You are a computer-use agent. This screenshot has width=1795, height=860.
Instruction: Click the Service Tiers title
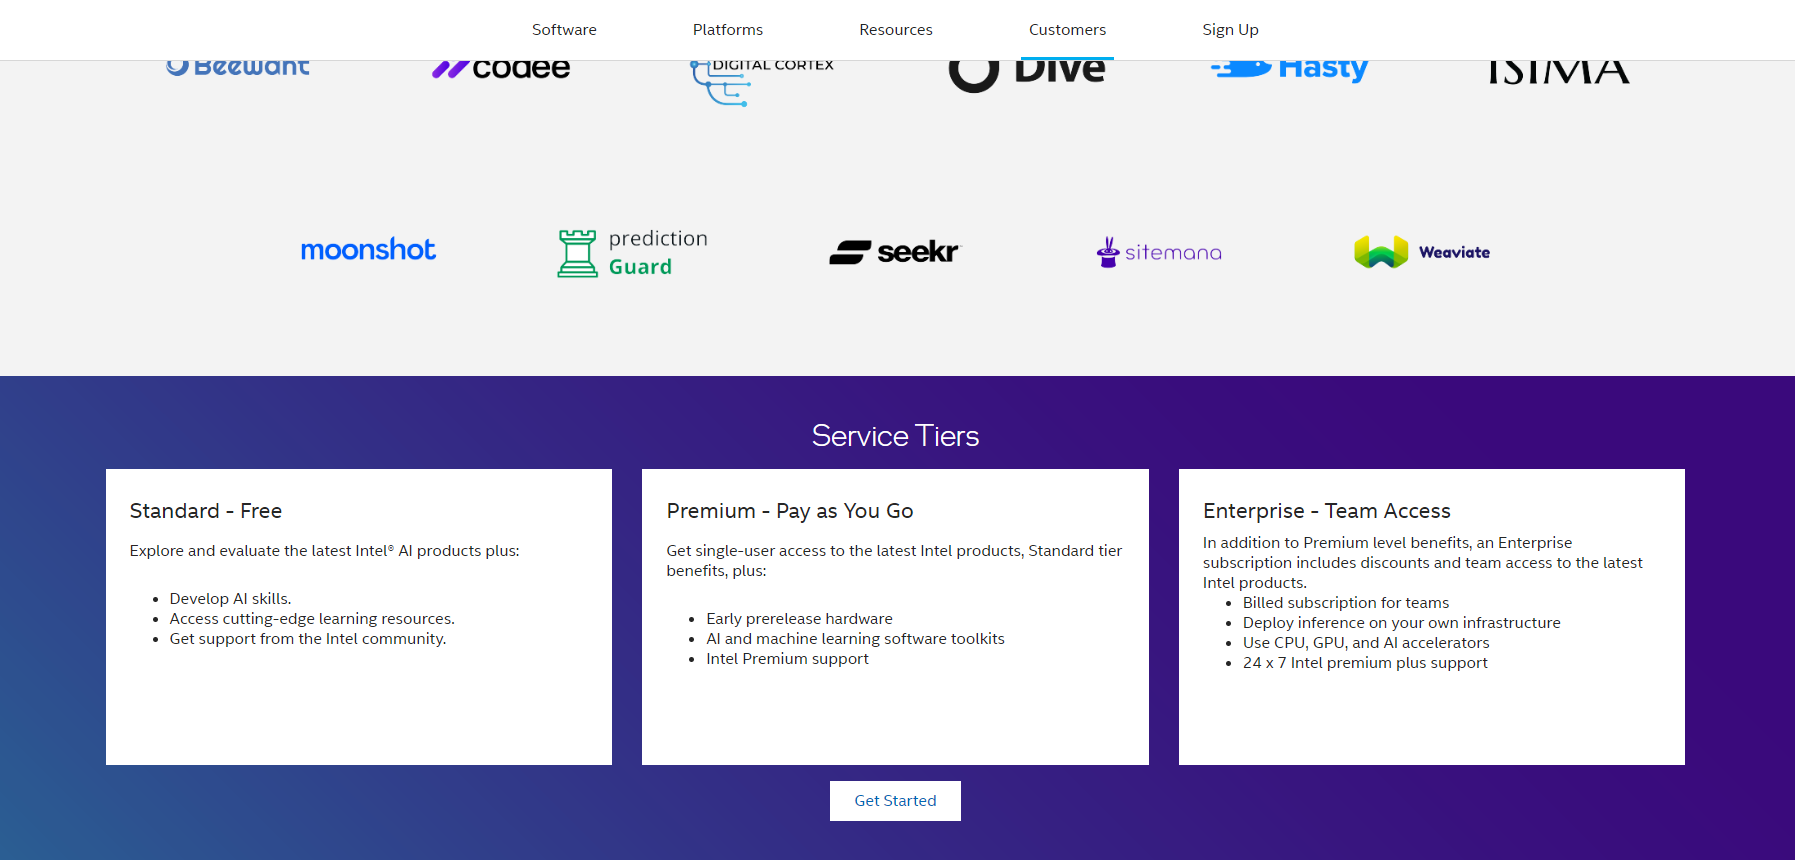click(x=895, y=436)
